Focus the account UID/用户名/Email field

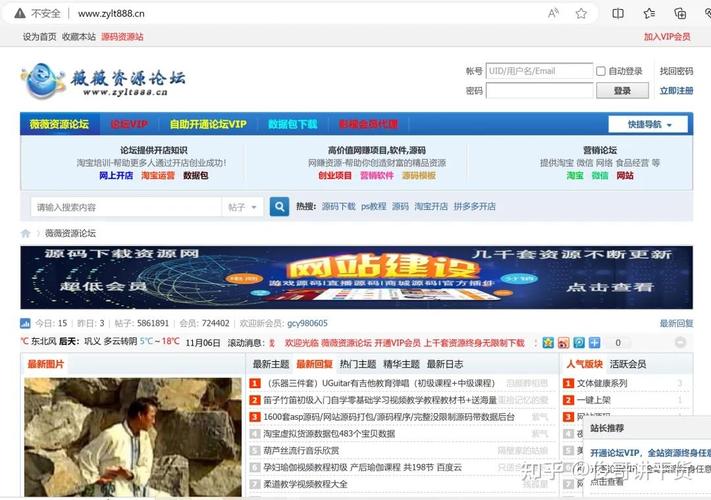539,71
